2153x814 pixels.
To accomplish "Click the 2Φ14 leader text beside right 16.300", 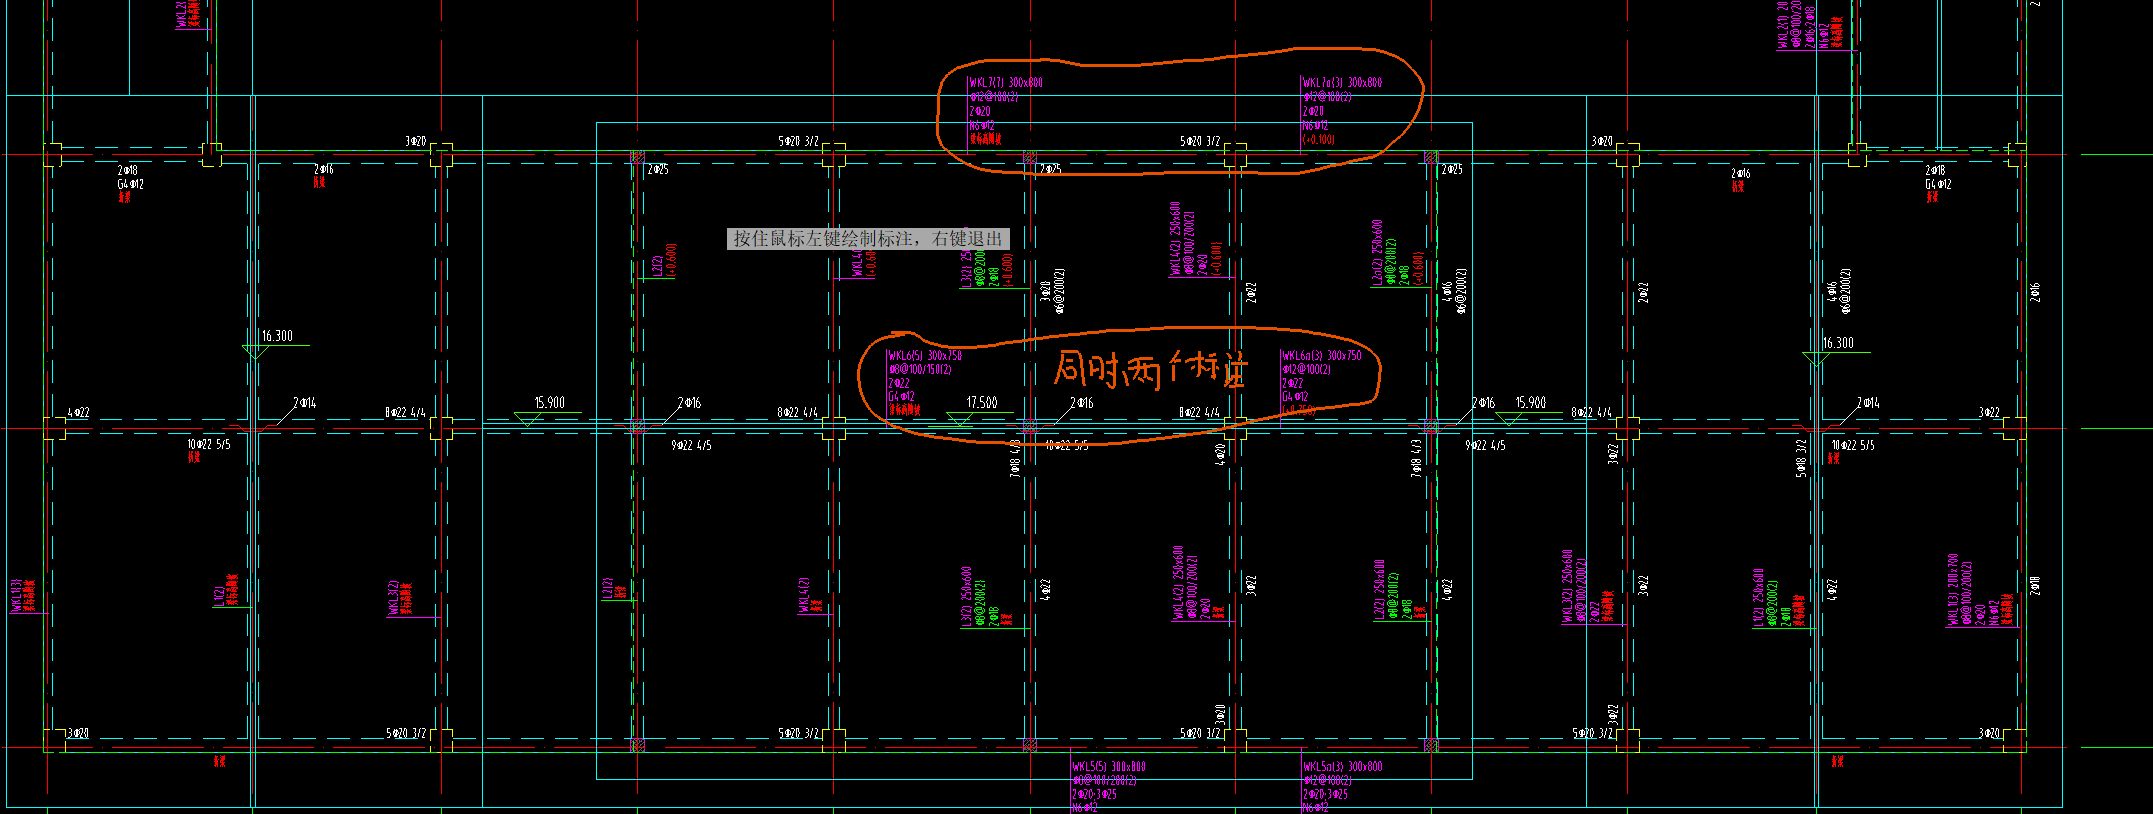I will tap(1868, 403).
